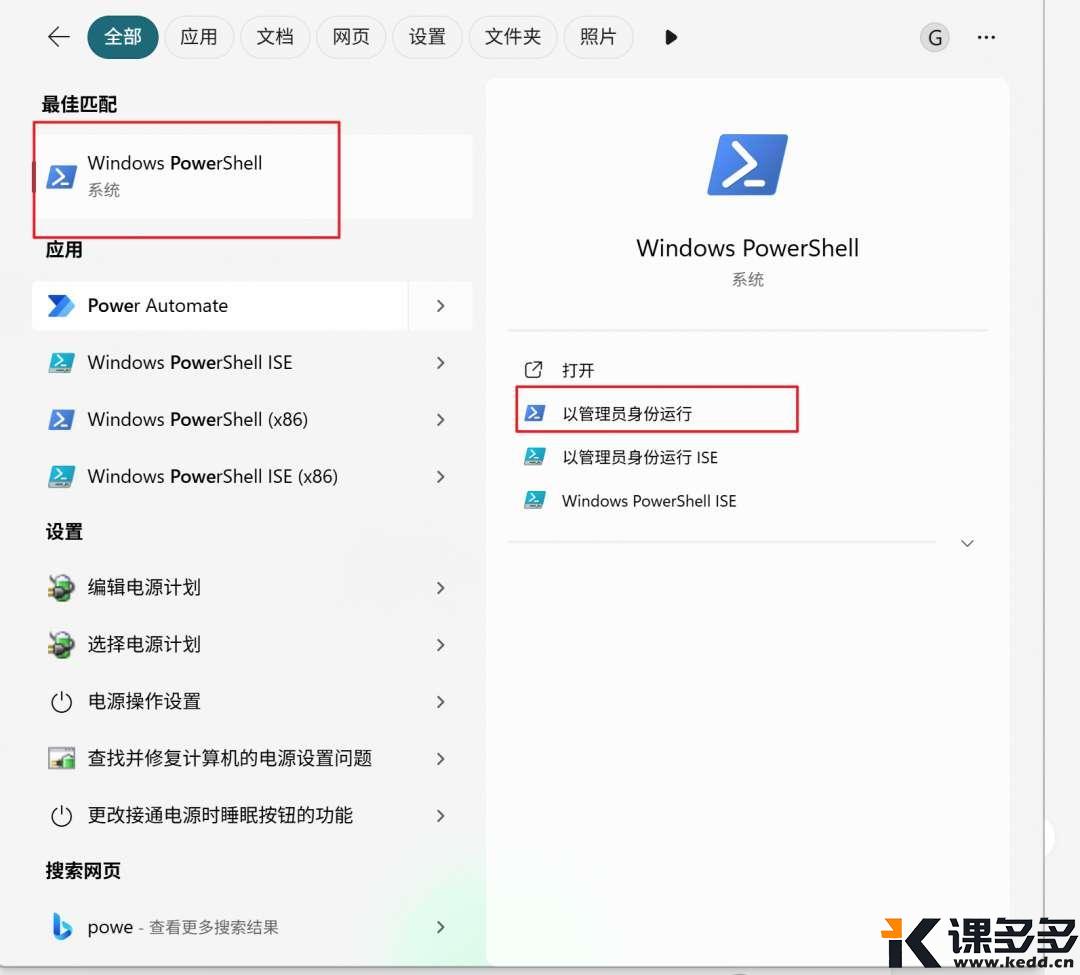The width and height of the screenshot is (1080, 975).
Task: Expand Windows PowerShell (x86) chevron
Action: click(441, 420)
